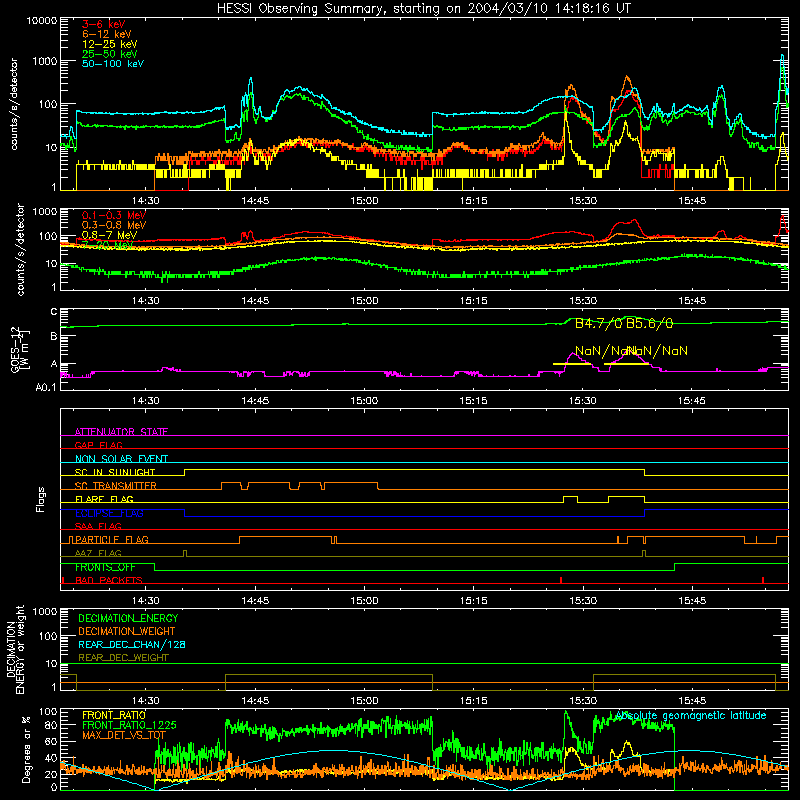
Task: Click the 0.1-0.3 MeV legend label
Action: point(114,215)
